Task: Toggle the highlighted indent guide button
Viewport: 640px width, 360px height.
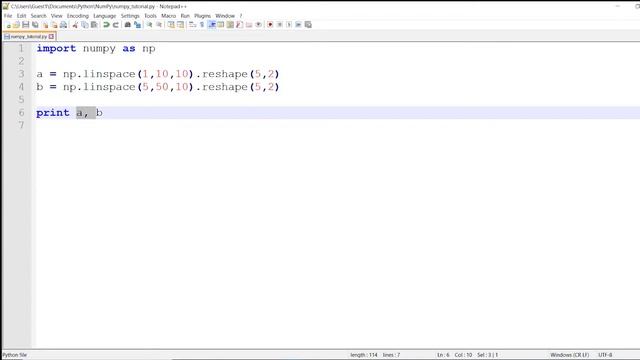Action: click(x=212, y=25)
